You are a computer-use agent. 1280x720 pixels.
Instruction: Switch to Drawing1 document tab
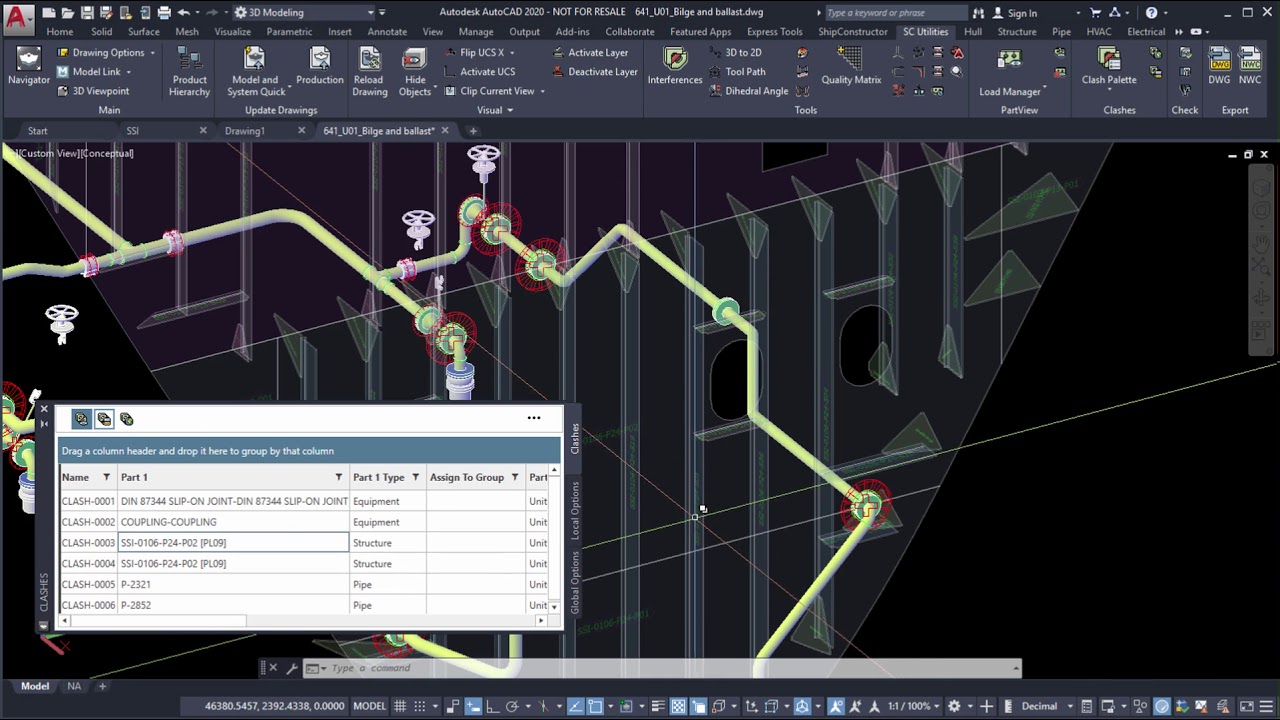(244, 131)
